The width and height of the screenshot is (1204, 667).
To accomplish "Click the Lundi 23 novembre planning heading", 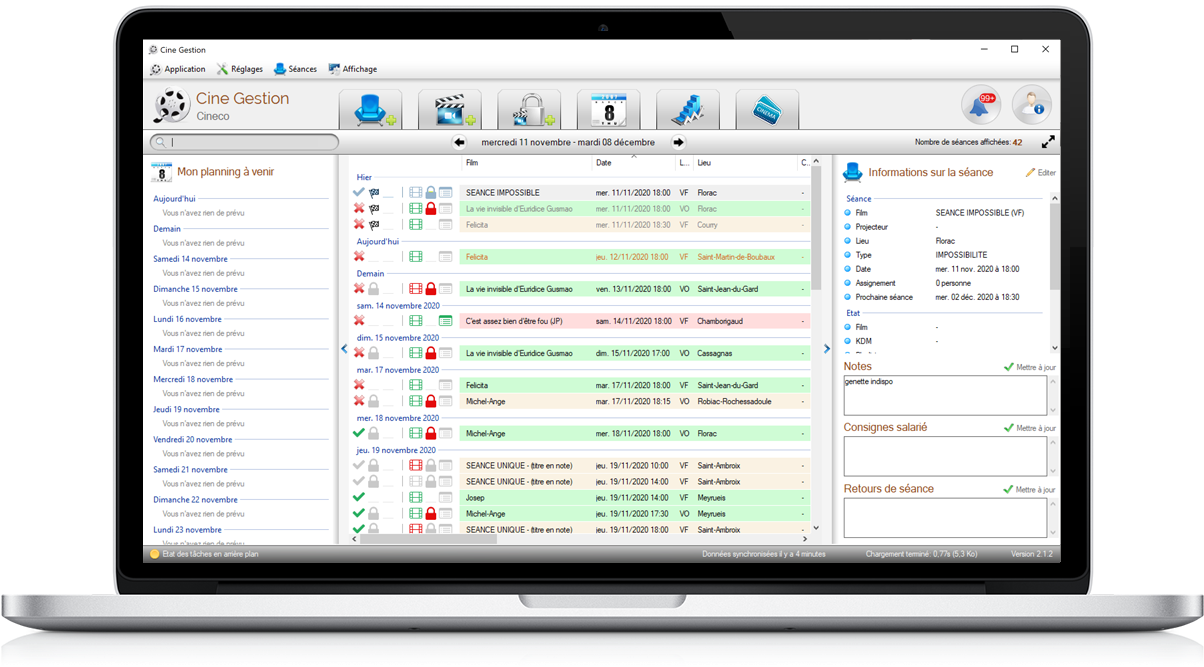I will coord(187,529).
